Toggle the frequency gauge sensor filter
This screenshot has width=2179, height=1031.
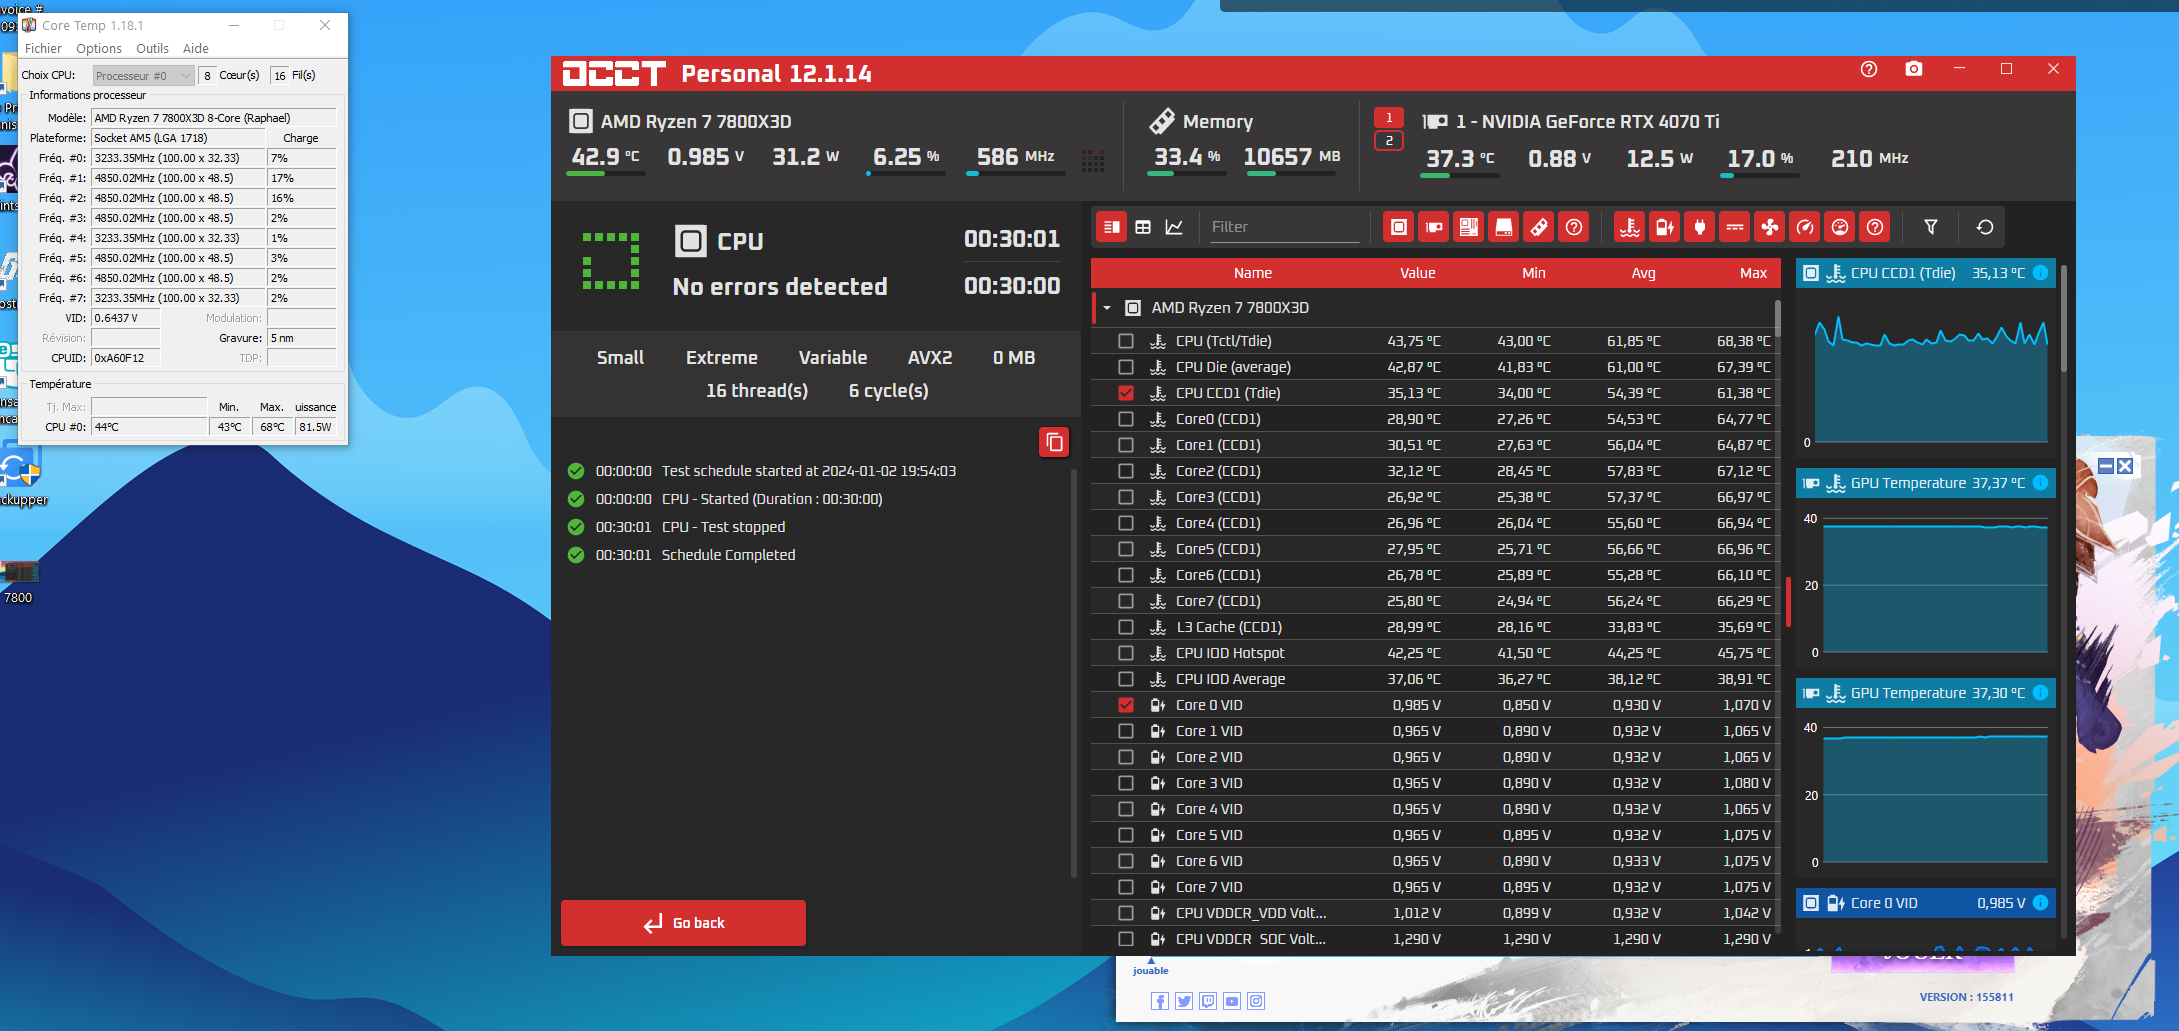(x=1805, y=227)
